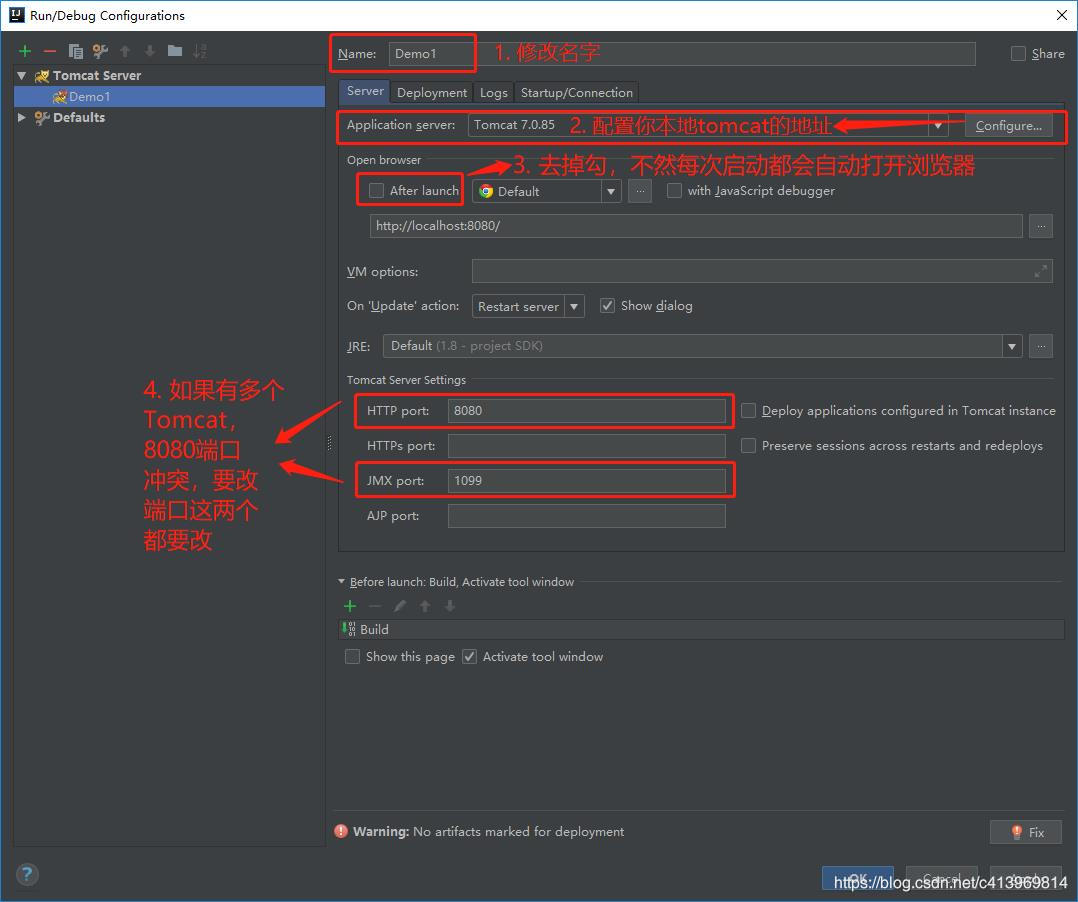Open Application server dropdown arrow
Viewport: 1078px width, 902px height.
(938, 126)
